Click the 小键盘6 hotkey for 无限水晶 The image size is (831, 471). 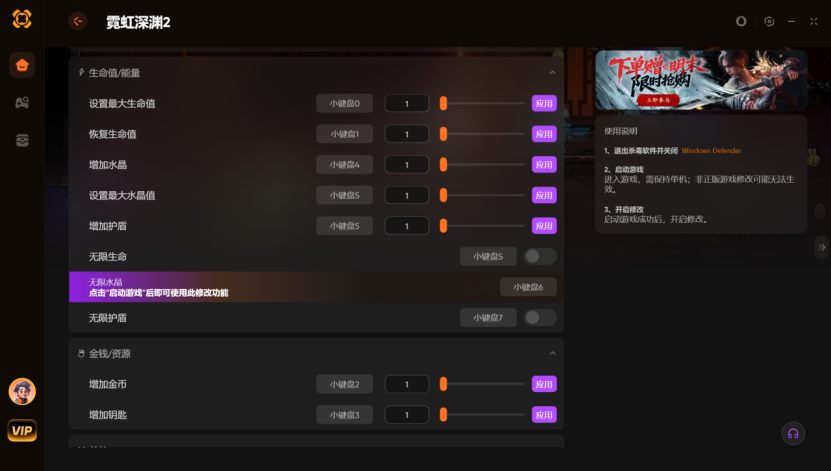point(528,287)
